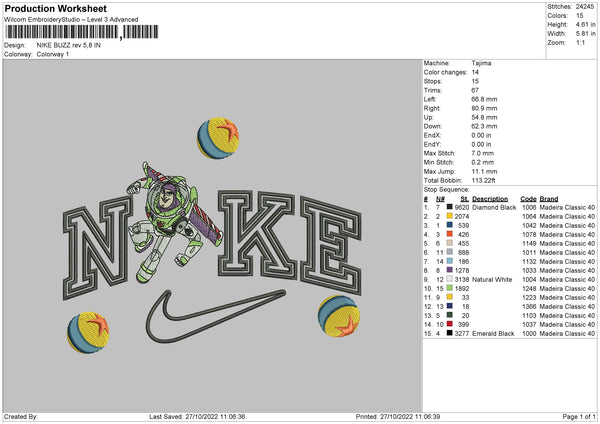Click the Up value '54.8 mm'

pyautogui.click(x=484, y=117)
